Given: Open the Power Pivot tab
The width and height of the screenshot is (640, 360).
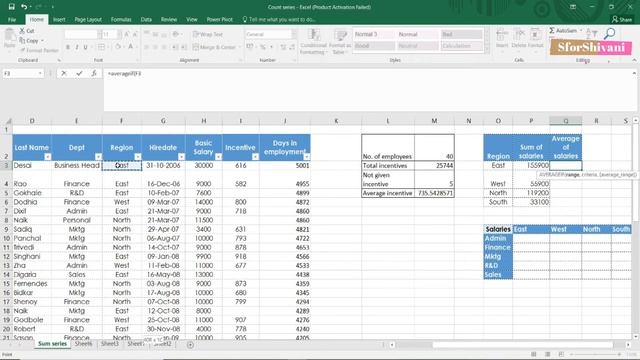Looking at the screenshot, I should click(x=220, y=20).
